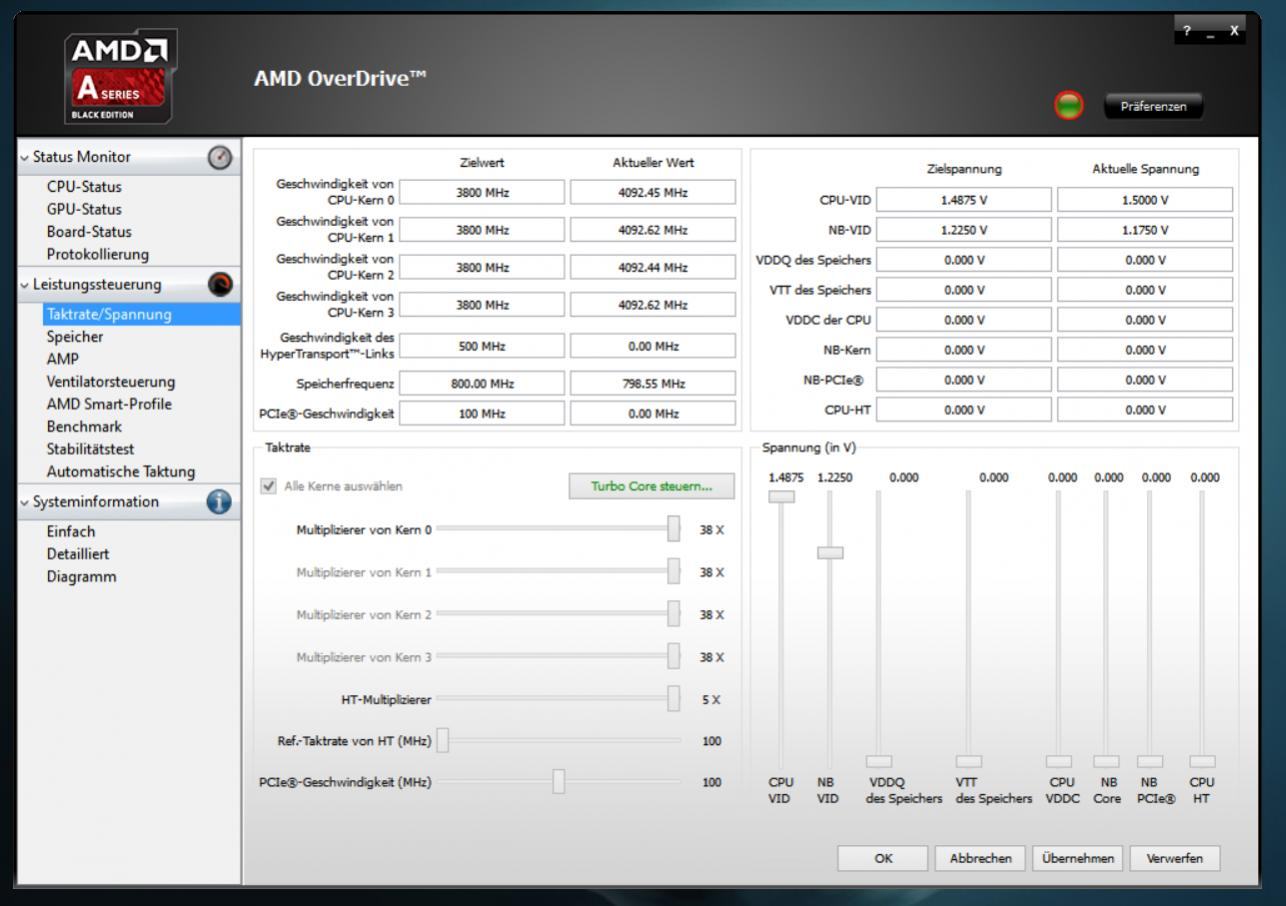Click Multiplizierer von Kern 1 slider handle
The image size is (1286, 906).
pyautogui.click(x=674, y=571)
